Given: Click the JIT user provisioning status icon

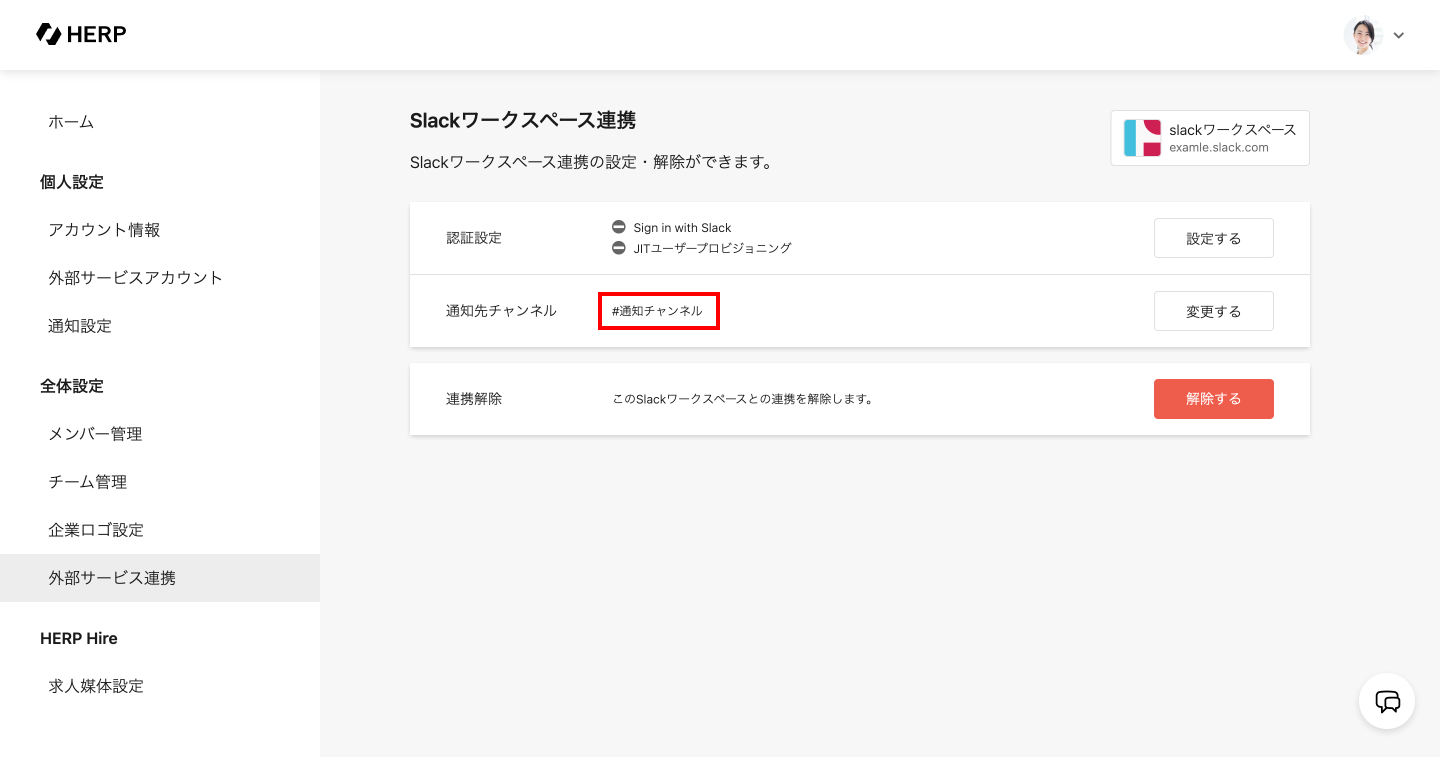Looking at the screenshot, I should click(x=619, y=248).
